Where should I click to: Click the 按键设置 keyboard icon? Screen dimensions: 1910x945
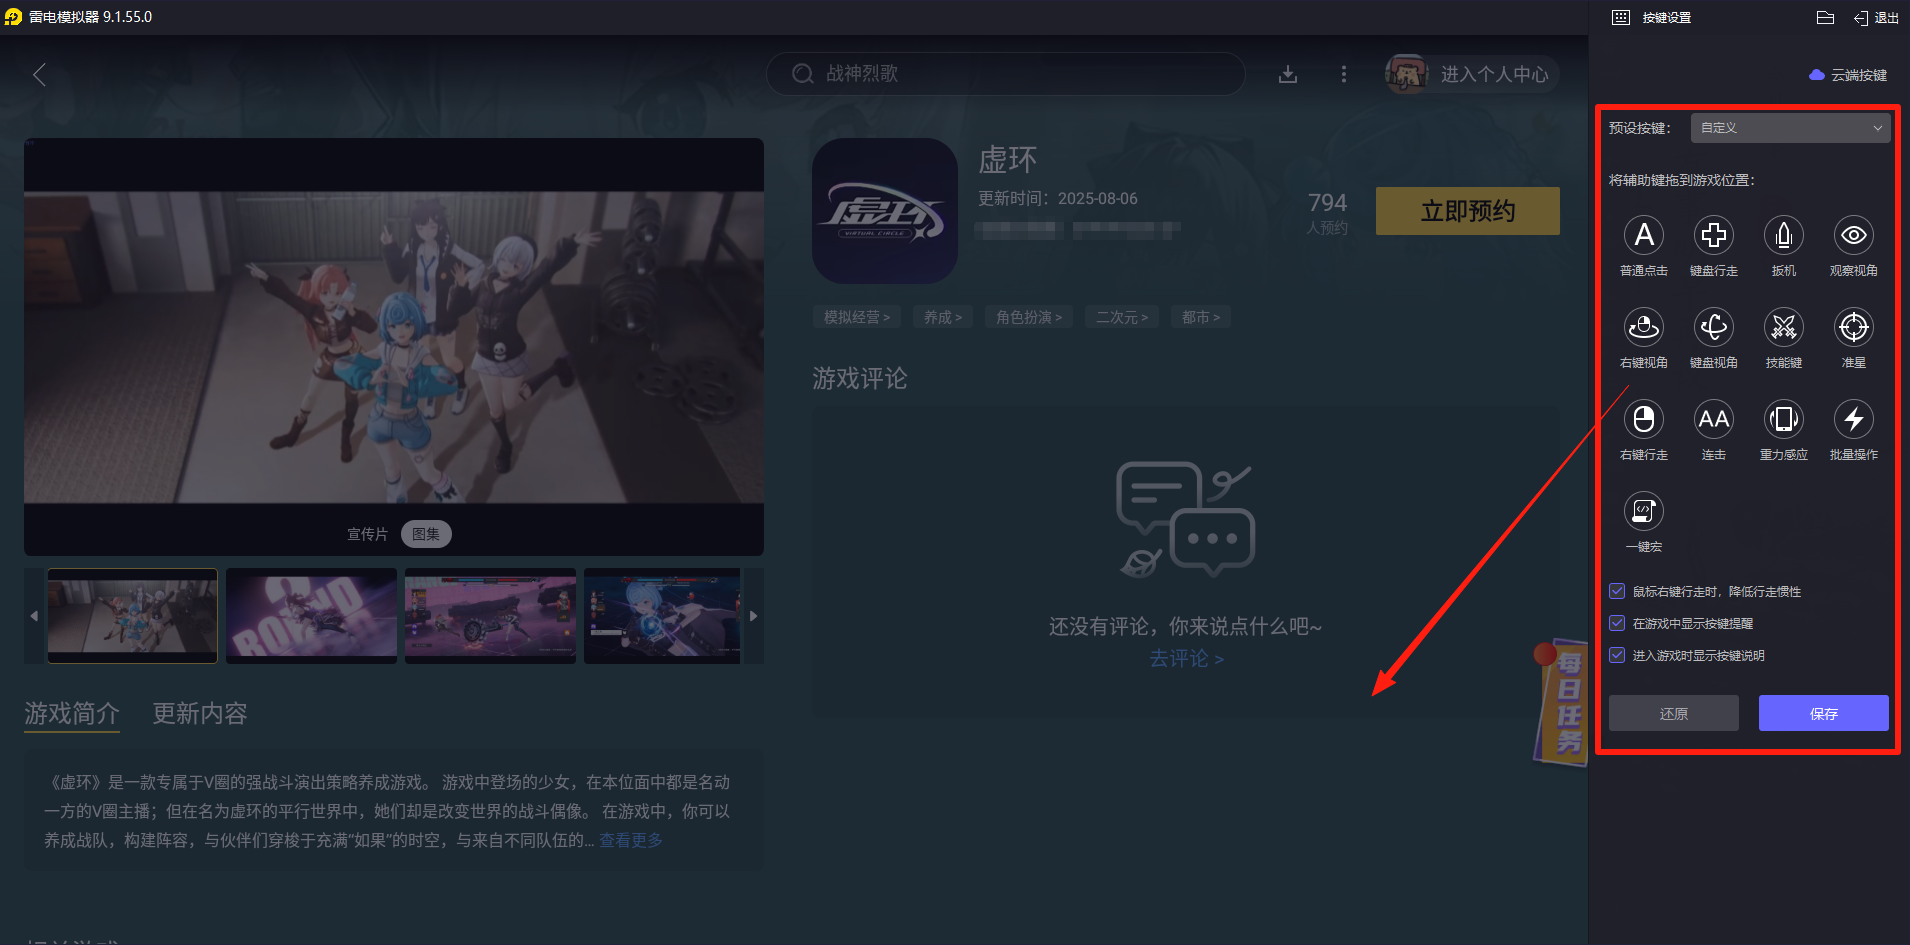pyautogui.click(x=1621, y=18)
